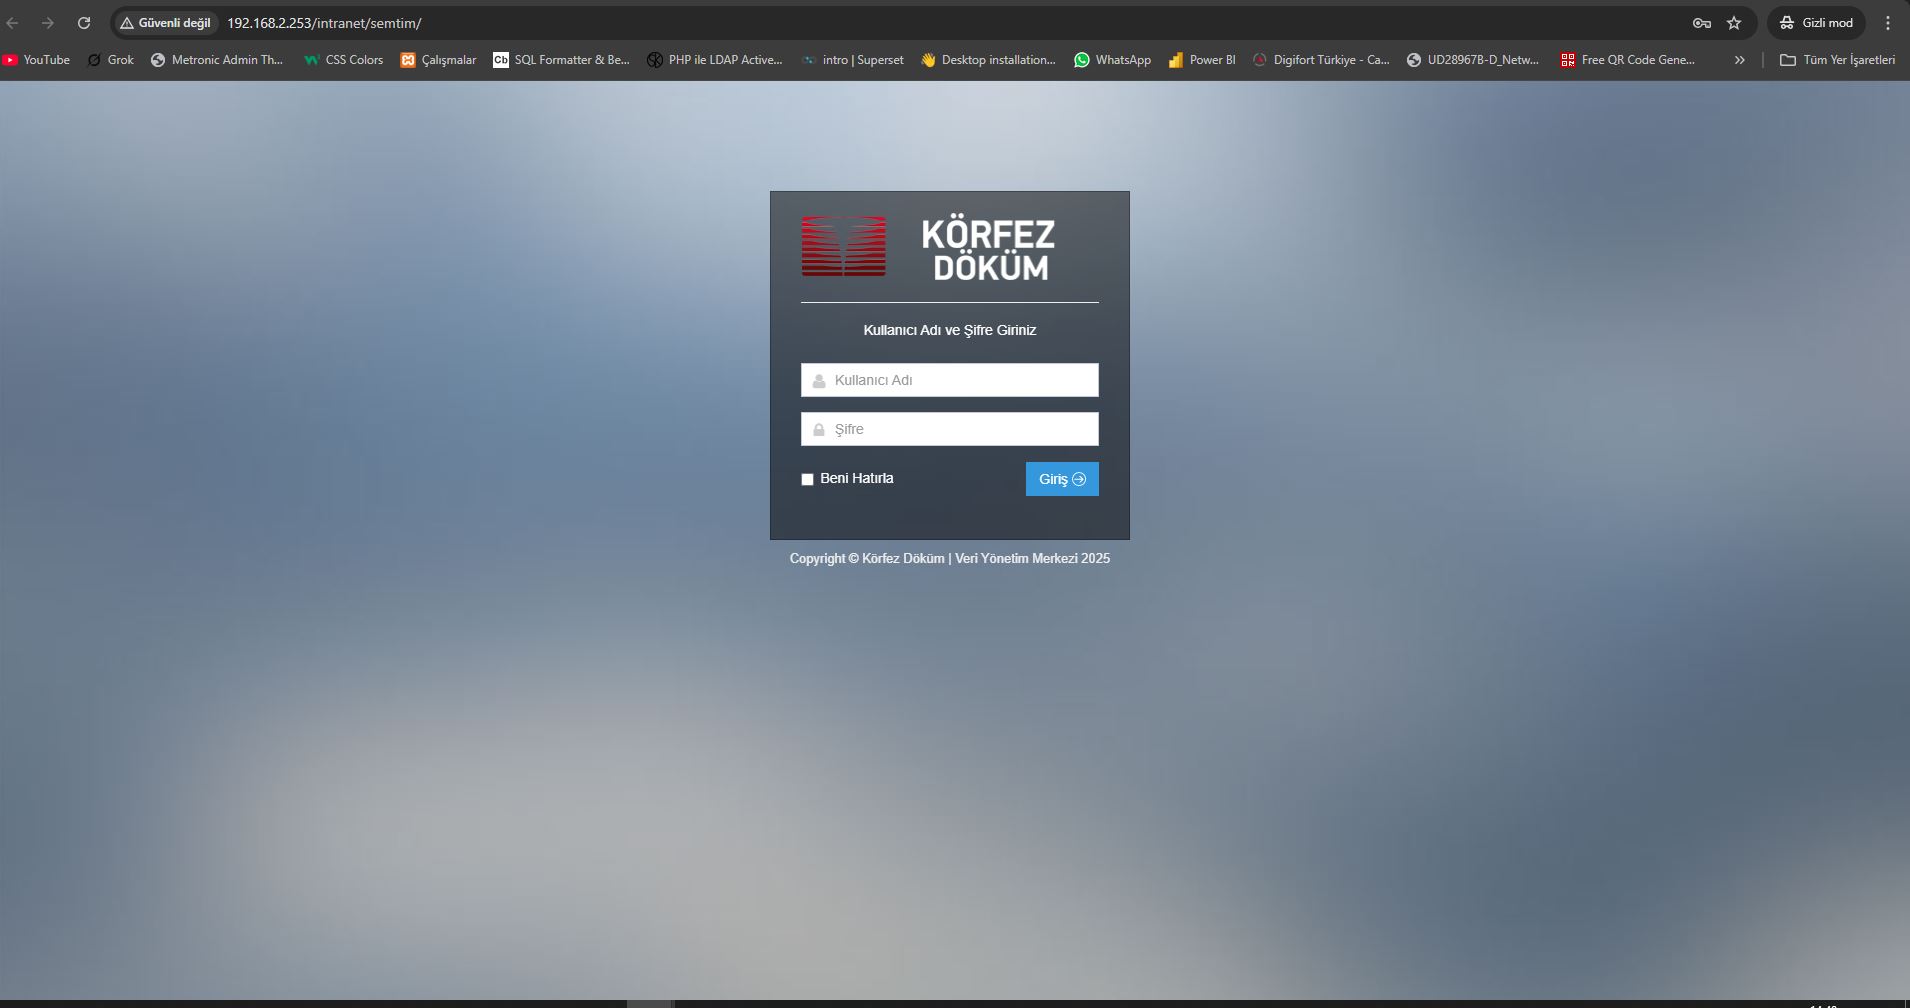Bookmark this page with the star icon

pos(1734,23)
